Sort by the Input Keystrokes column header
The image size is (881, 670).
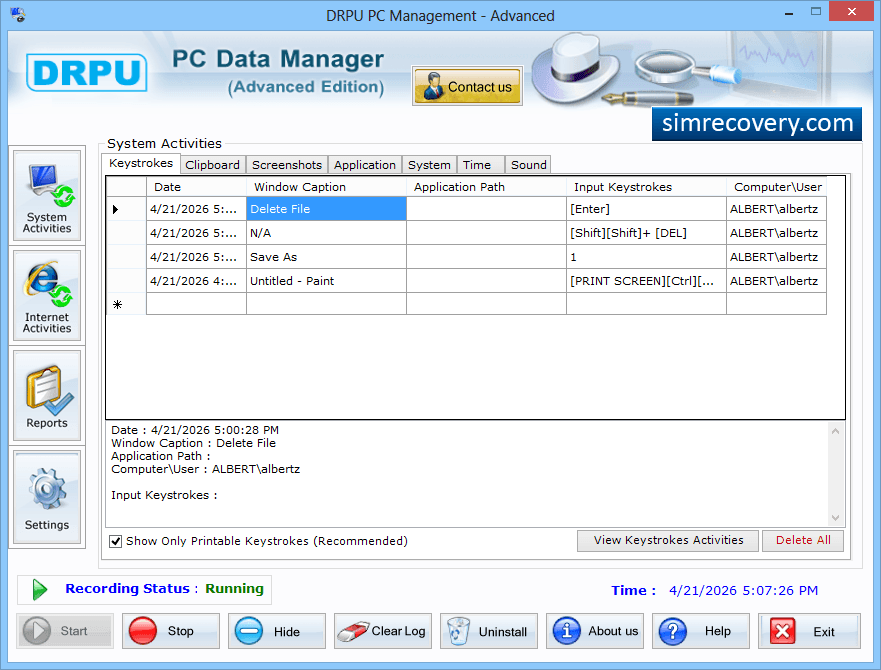click(646, 187)
